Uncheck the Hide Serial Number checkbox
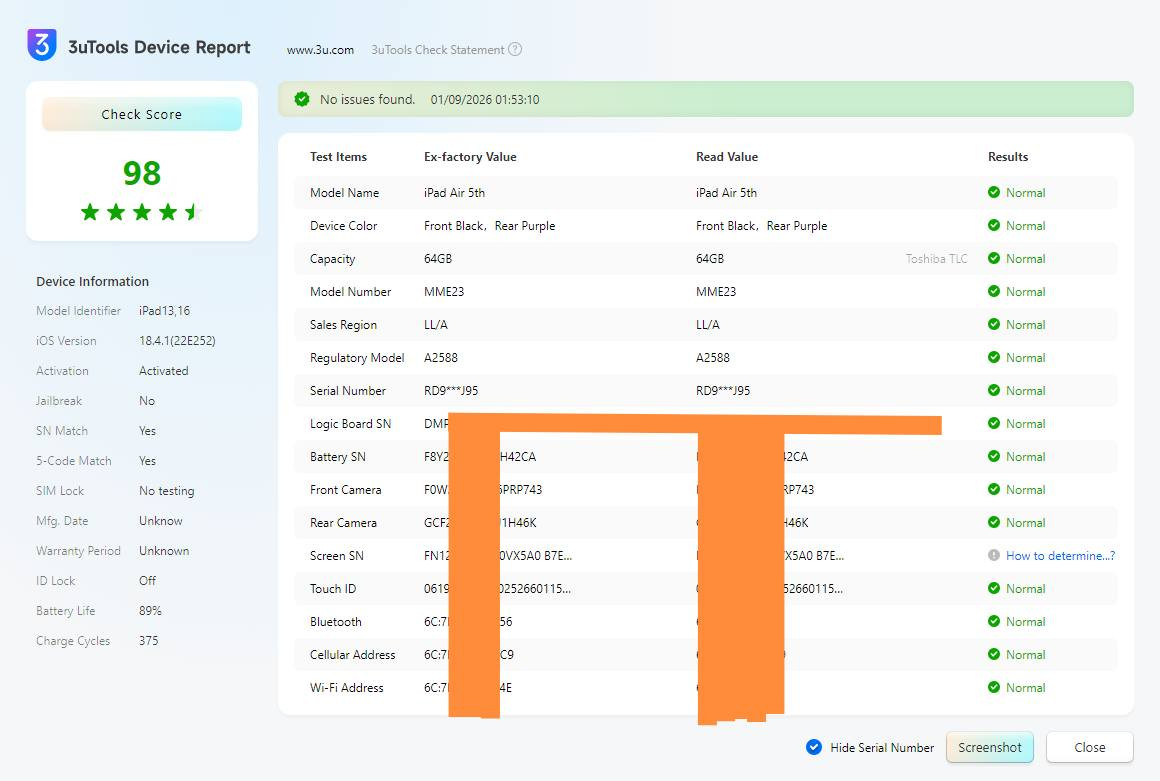Viewport: 1160px width, 781px height. coord(814,747)
